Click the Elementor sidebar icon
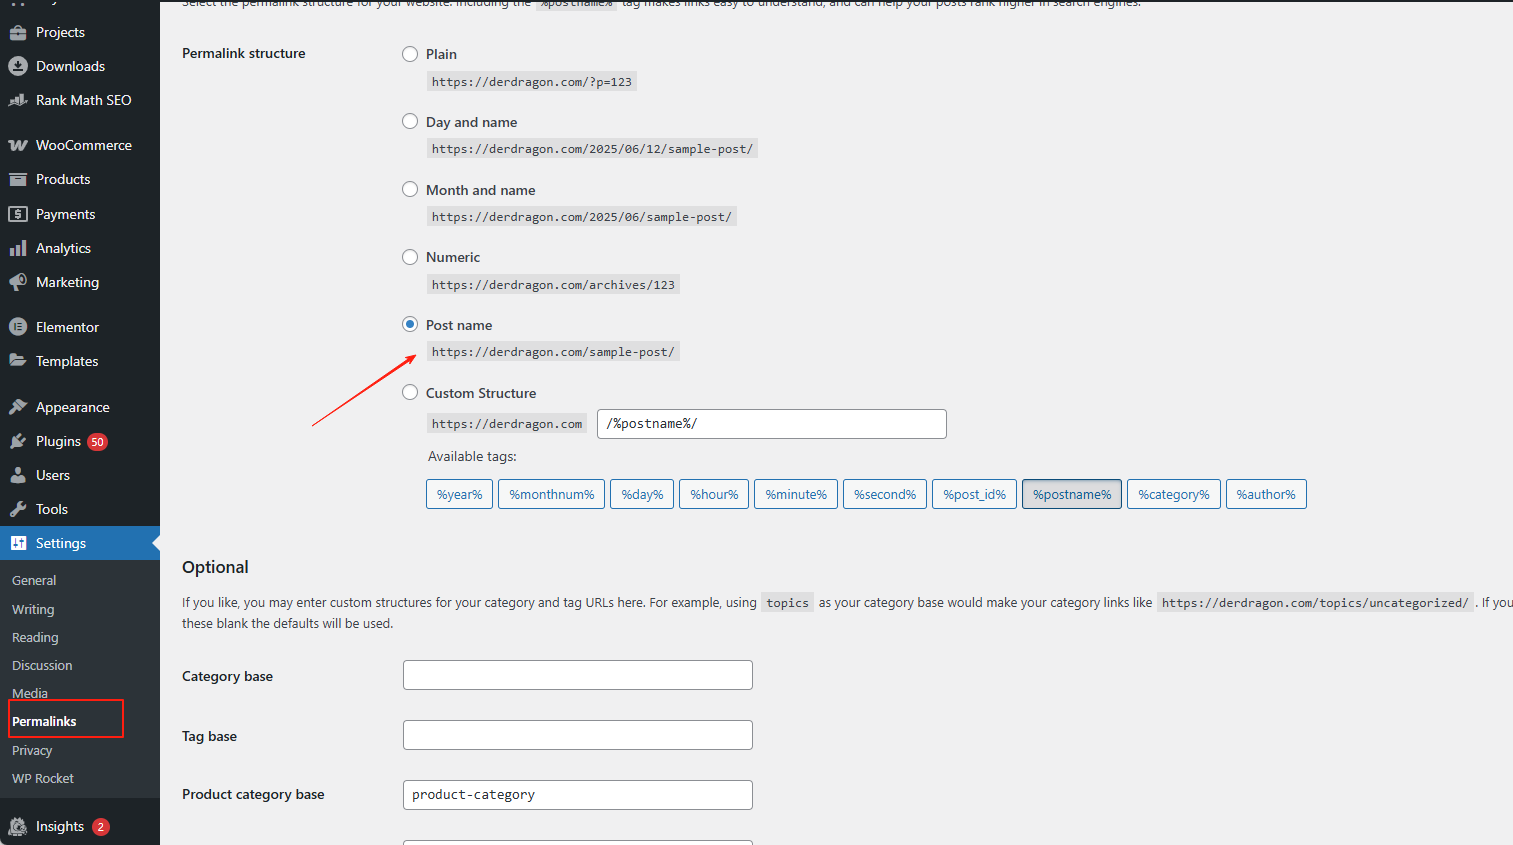 (x=18, y=327)
